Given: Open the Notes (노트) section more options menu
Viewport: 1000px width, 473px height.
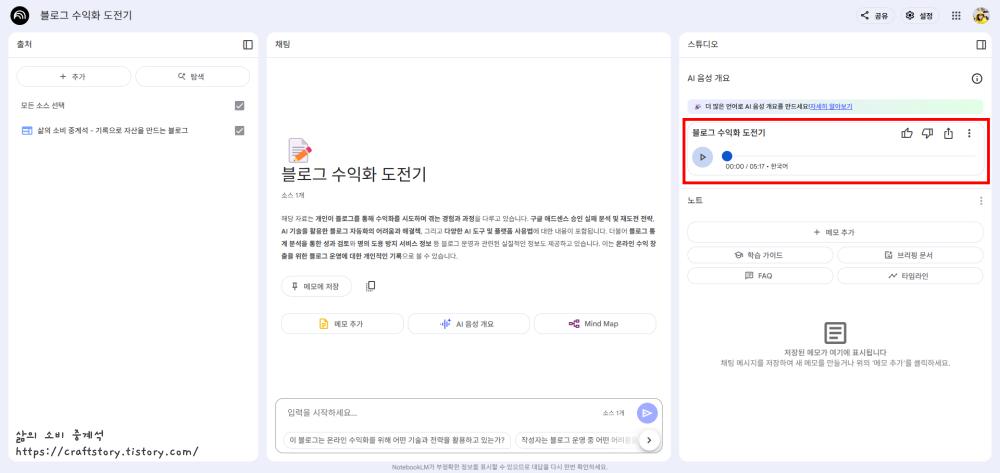Looking at the screenshot, I should (981, 201).
